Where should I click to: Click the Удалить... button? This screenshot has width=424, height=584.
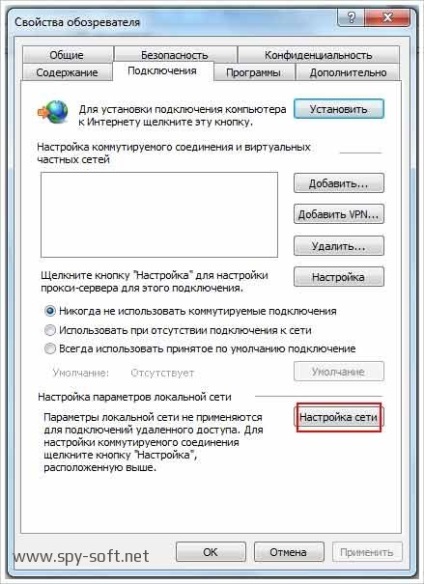coord(339,246)
